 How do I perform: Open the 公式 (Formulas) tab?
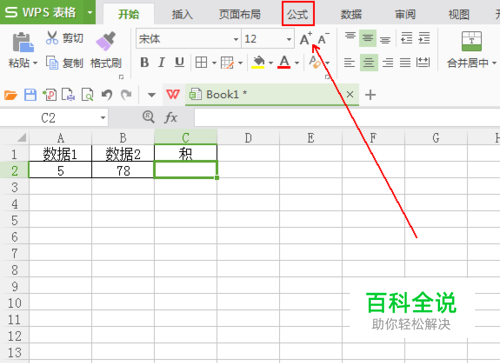(x=298, y=14)
